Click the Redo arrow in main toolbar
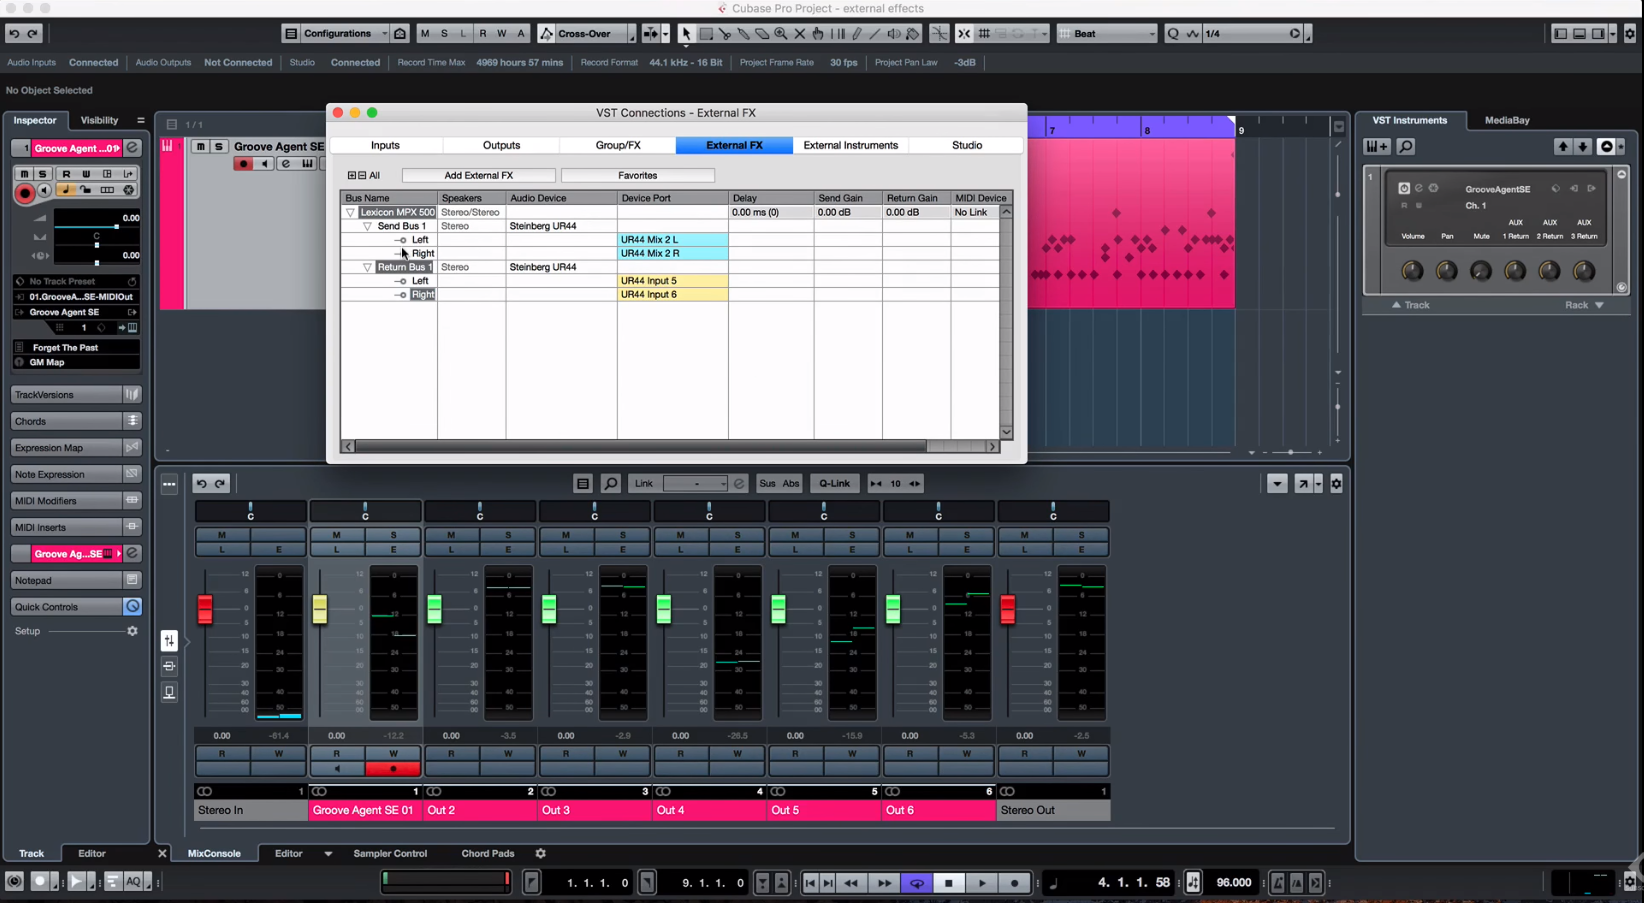The height and width of the screenshot is (905, 1644). point(33,34)
